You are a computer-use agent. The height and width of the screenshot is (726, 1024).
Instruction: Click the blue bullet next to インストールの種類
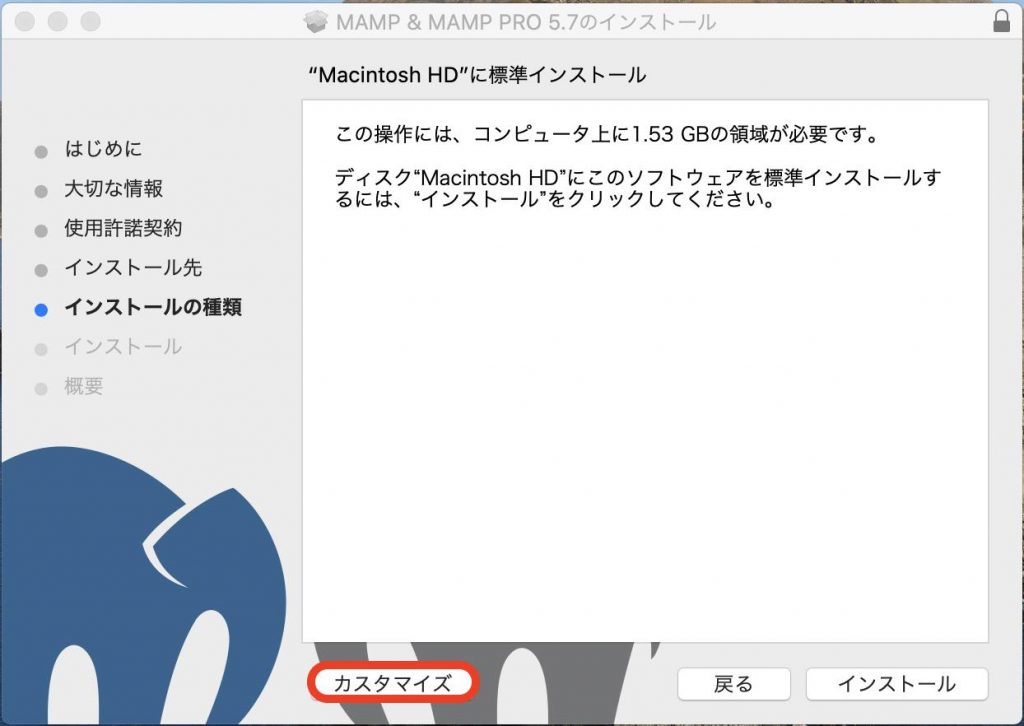pyautogui.click(x=41, y=310)
